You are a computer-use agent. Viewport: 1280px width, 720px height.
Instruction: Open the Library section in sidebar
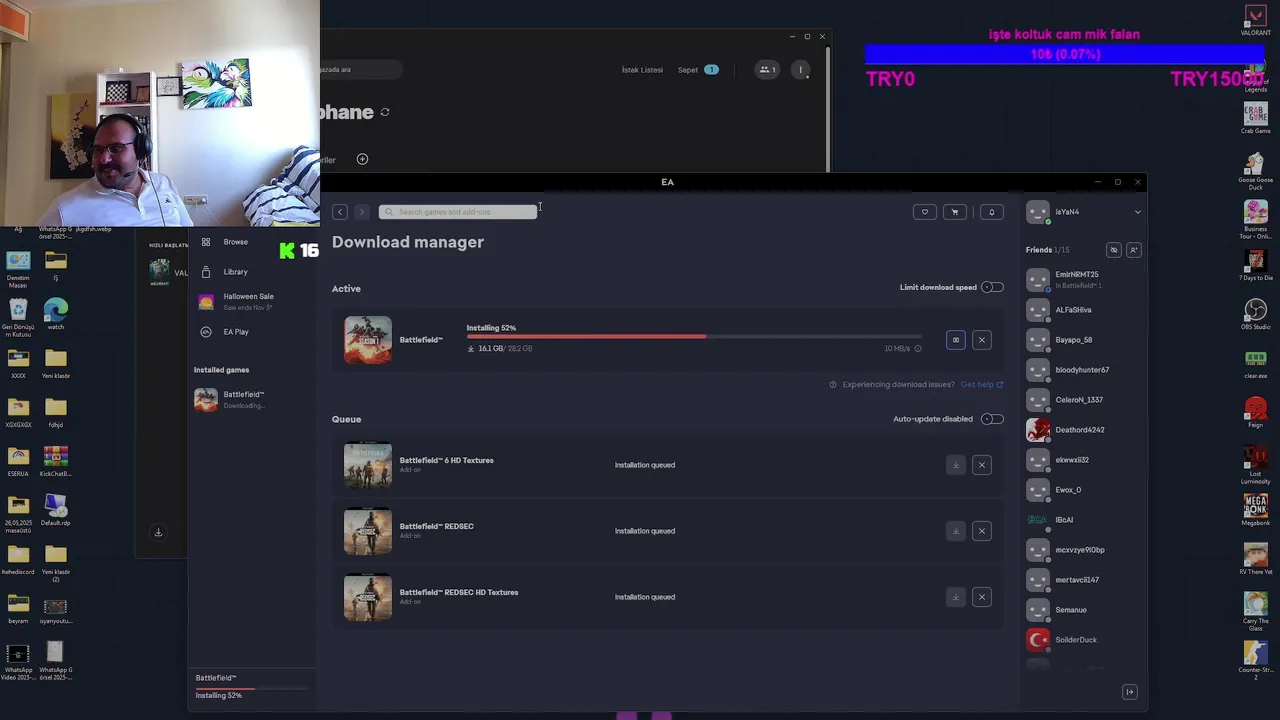pyautogui.click(x=236, y=272)
